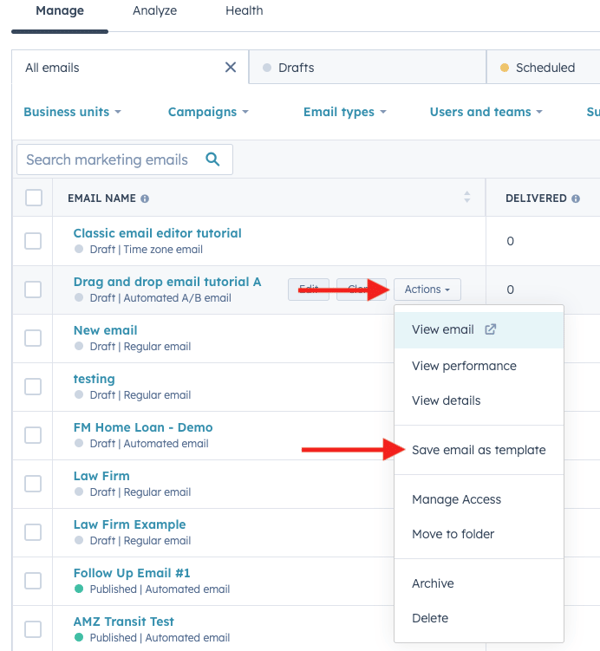
Task: Check the Classic email editor tutorial row
Action: tap(33, 241)
